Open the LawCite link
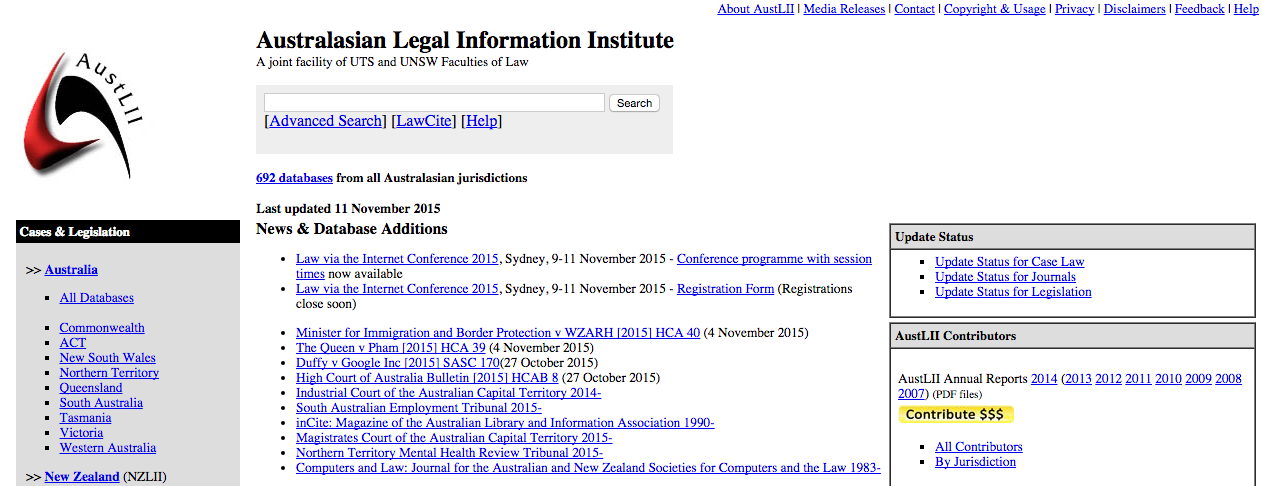The width and height of the screenshot is (1262, 486). 425,121
